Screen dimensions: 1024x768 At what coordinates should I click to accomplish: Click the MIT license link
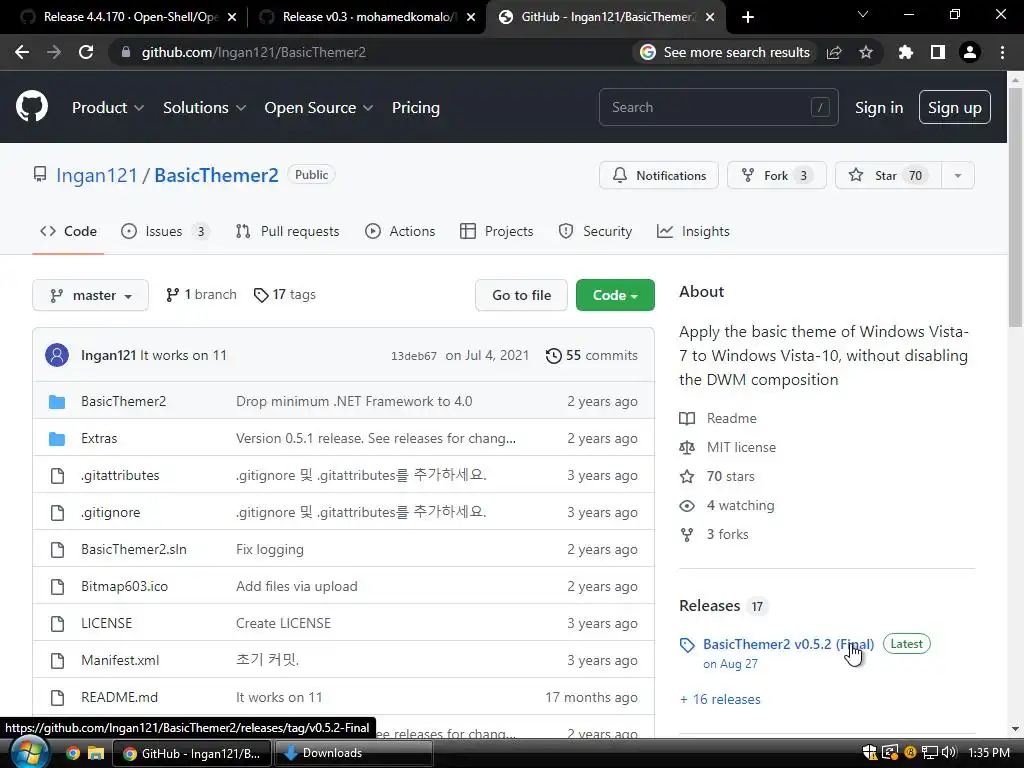(x=741, y=447)
